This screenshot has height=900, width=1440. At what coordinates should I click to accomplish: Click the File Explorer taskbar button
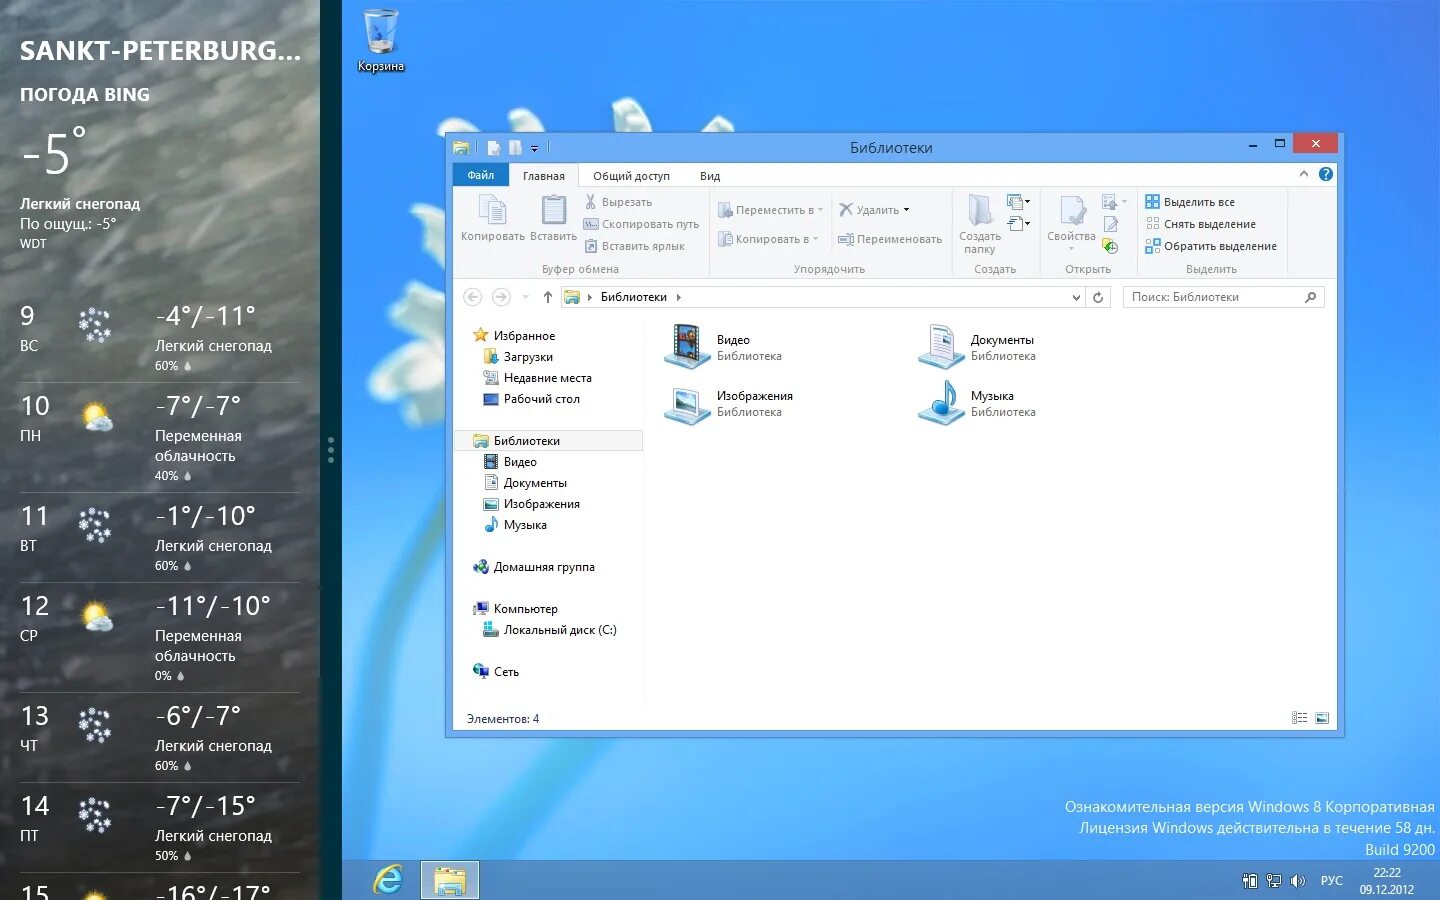click(449, 880)
